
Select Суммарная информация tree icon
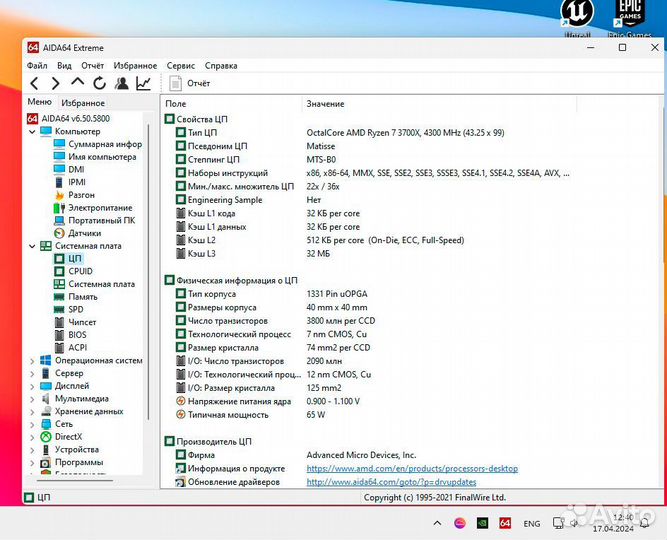pyautogui.click(x=59, y=144)
